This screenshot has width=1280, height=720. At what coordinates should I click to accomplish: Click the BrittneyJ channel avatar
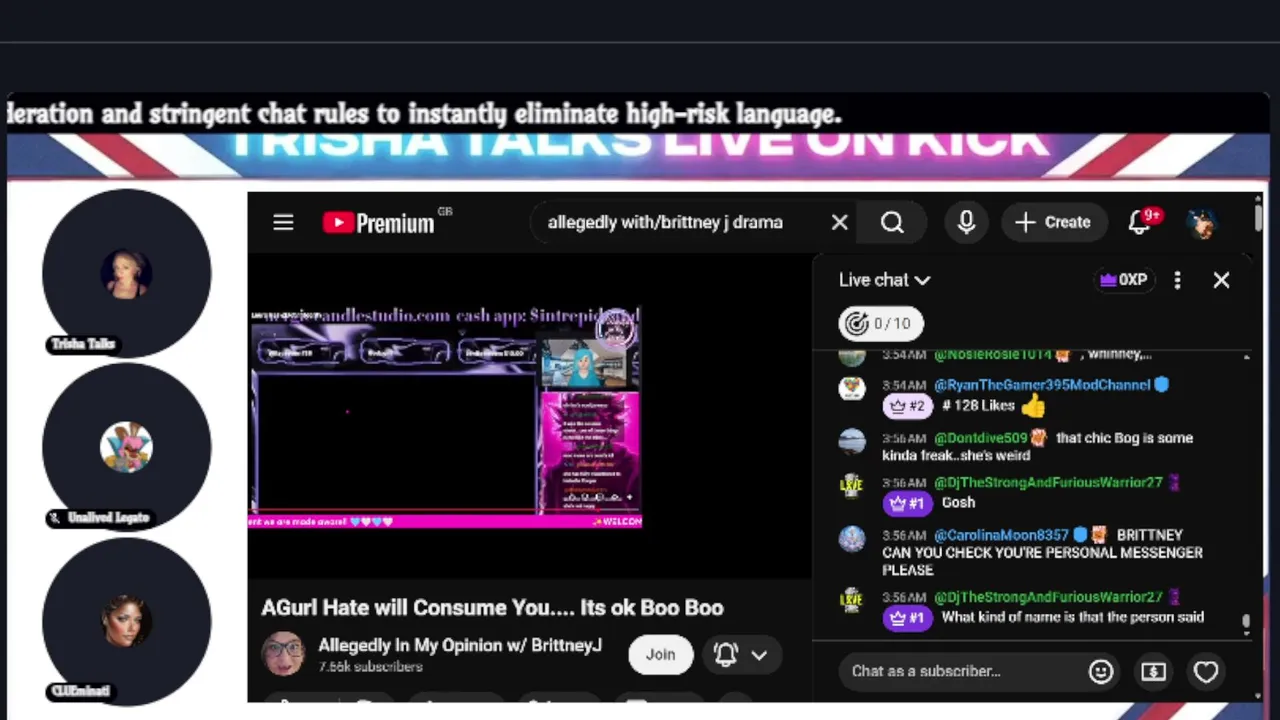coord(283,654)
